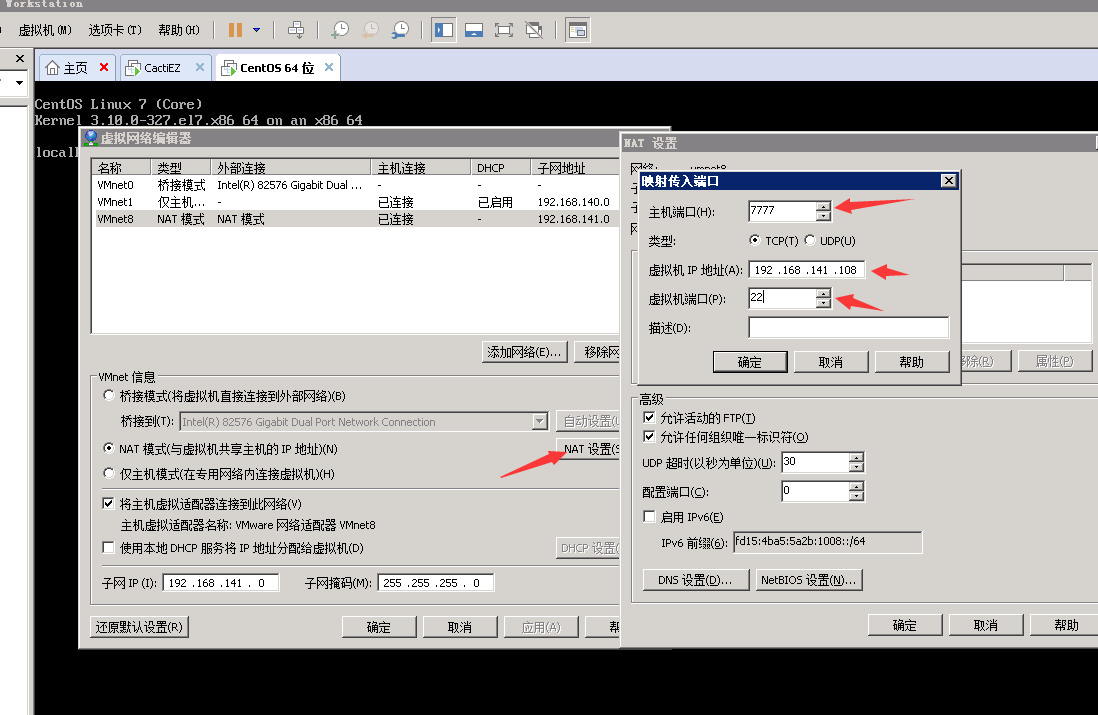1098x715 pixels.
Task: Open the 虚拟机(M) menu
Action: coord(46,30)
